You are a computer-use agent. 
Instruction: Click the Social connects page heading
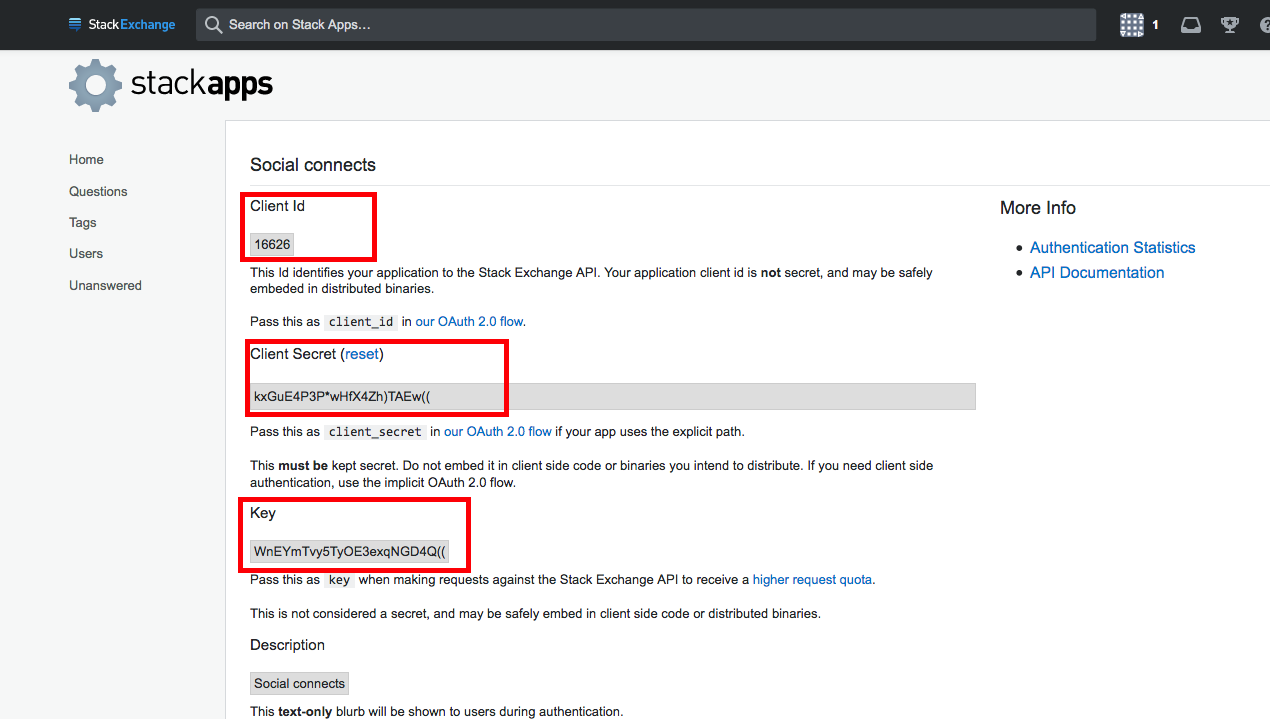tap(313, 165)
